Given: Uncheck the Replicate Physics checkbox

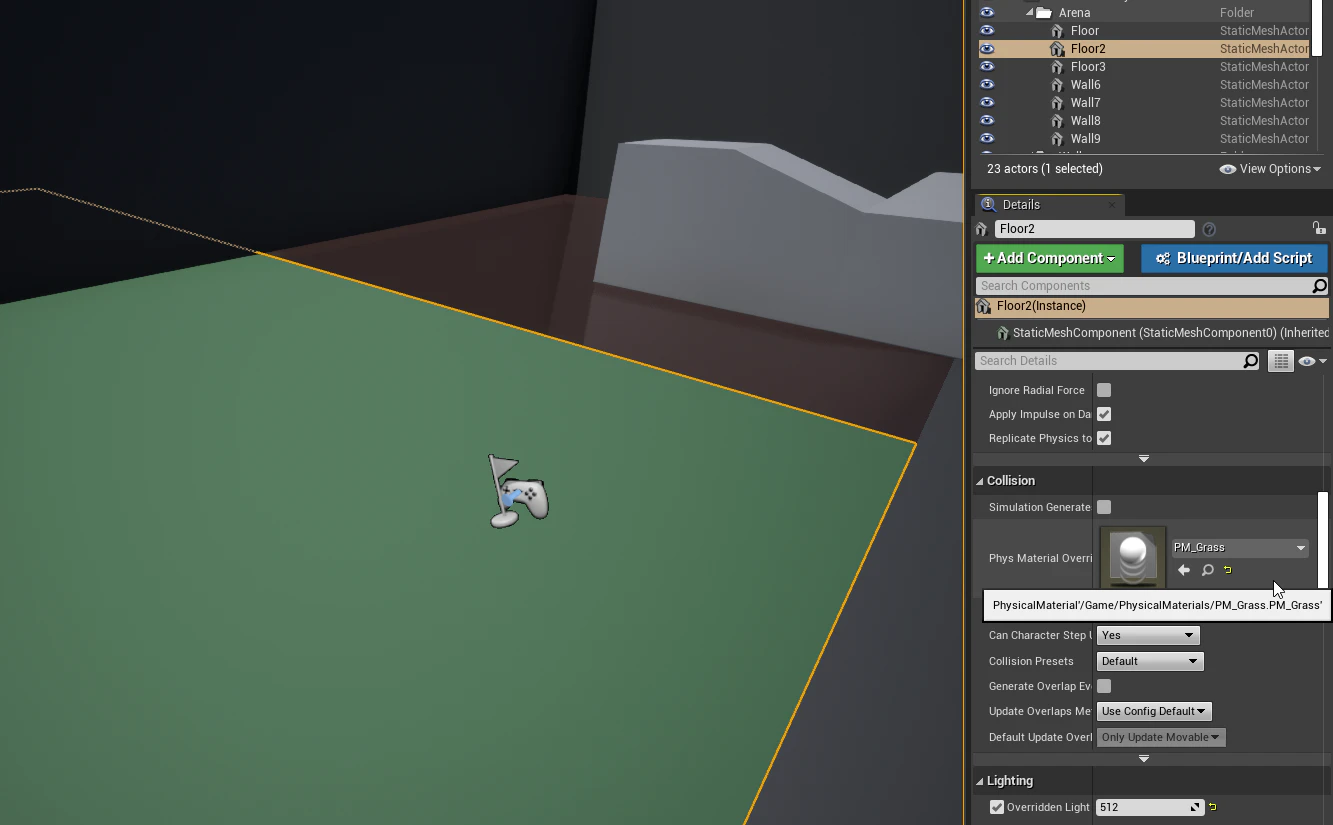Looking at the screenshot, I should tap(1104, 438).
